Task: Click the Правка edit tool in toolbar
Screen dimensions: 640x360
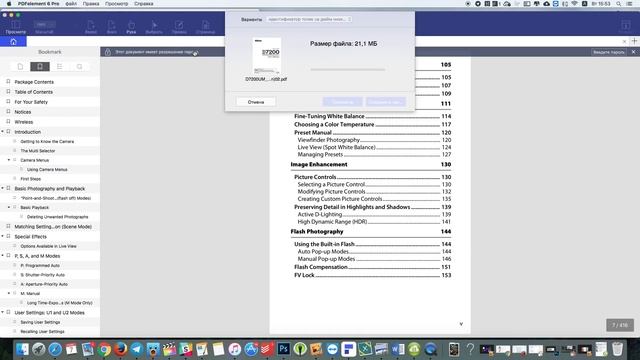Action: click(x=179, y=27)
